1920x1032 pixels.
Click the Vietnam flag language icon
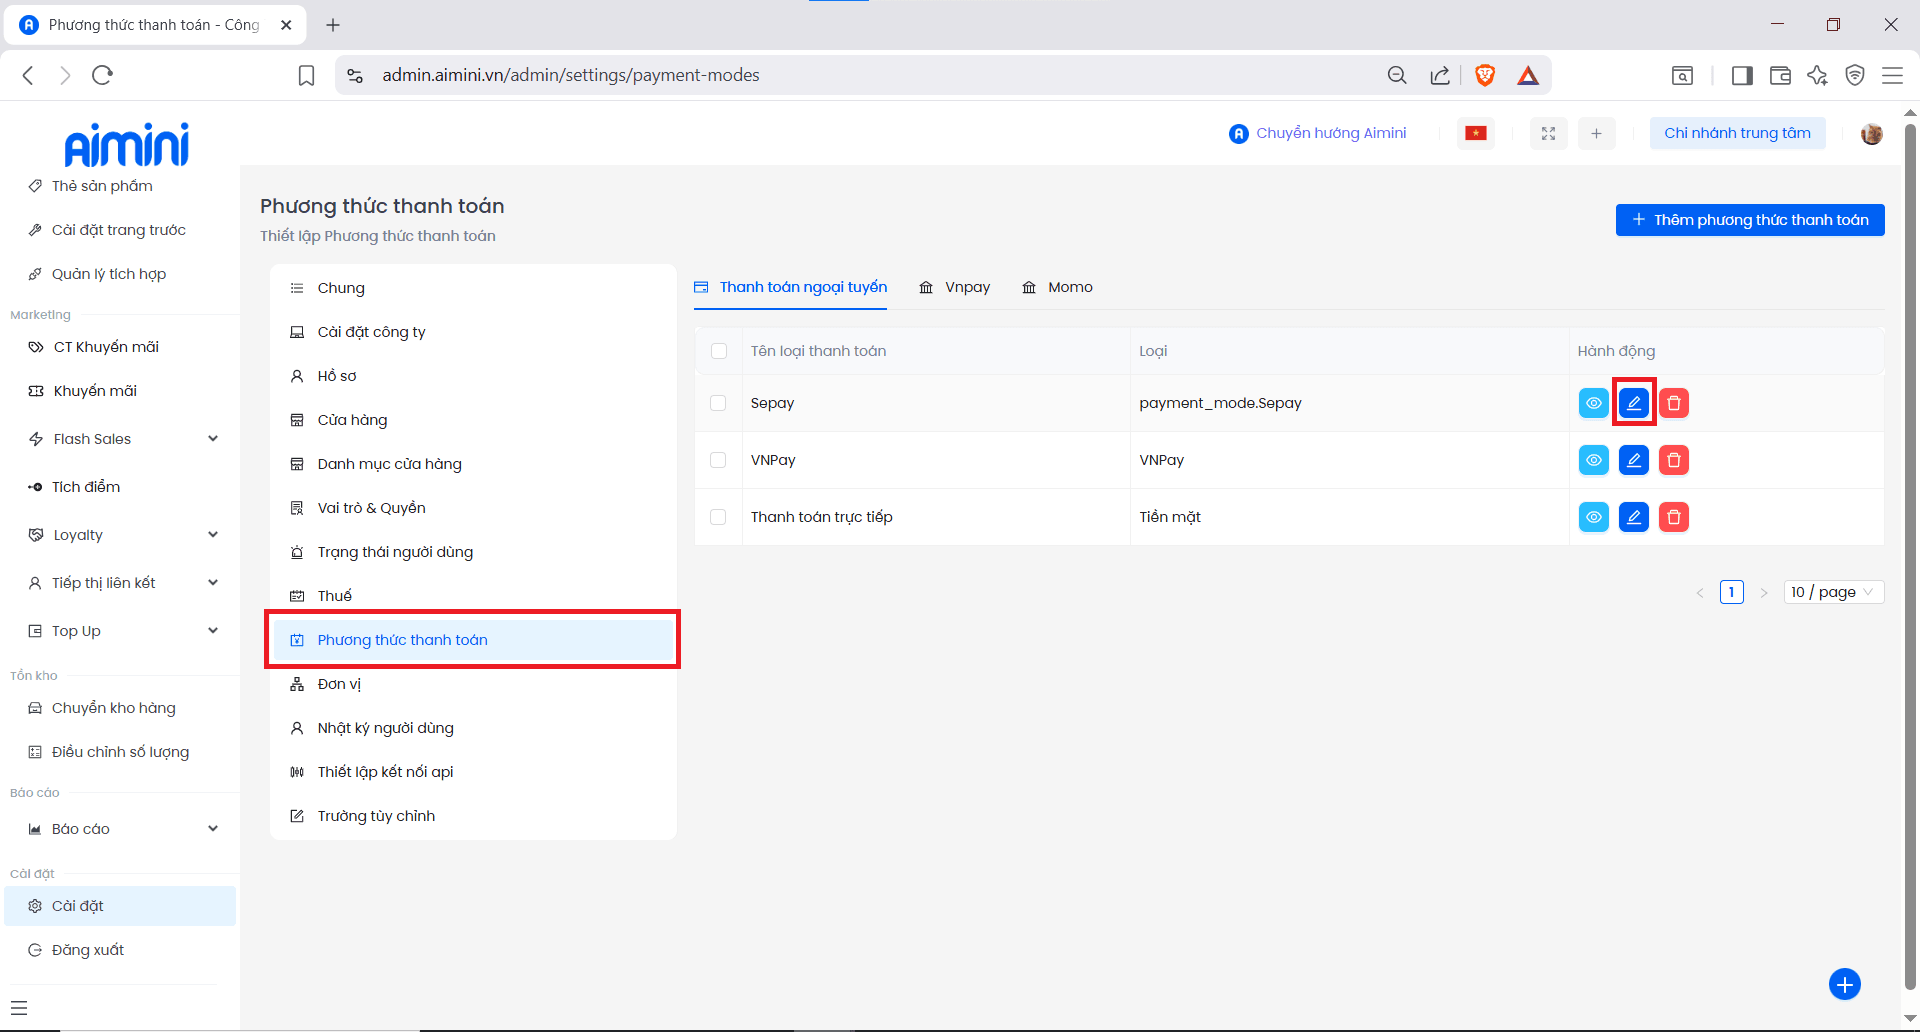point(1476,133)
